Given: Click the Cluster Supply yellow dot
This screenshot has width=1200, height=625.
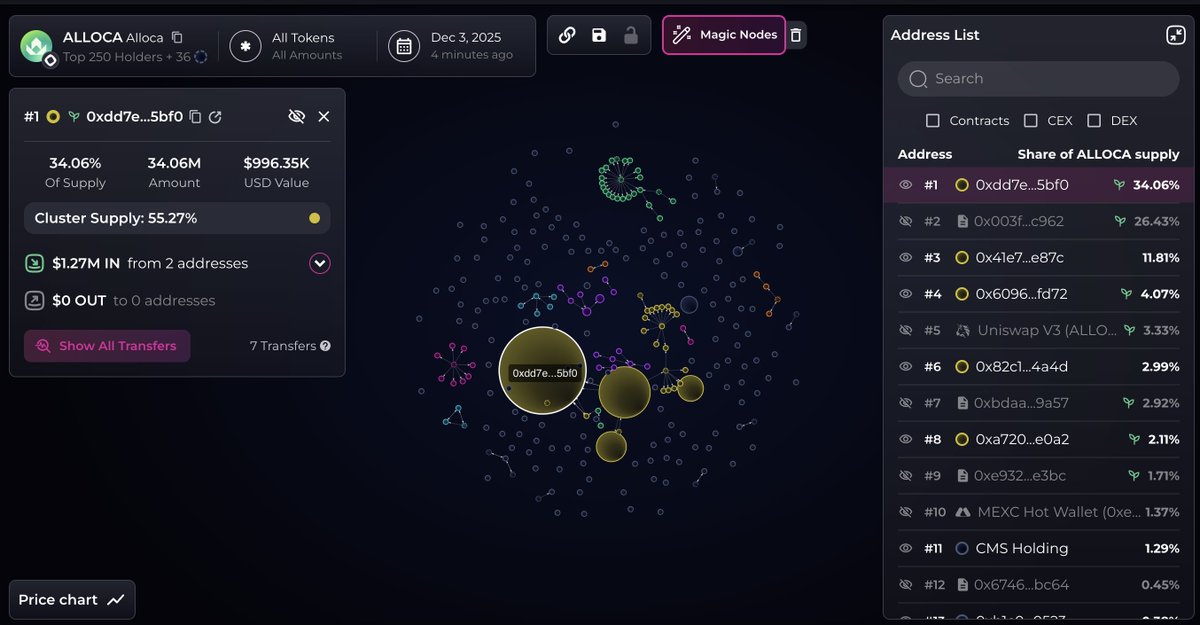Looking at the screenshot, I should pos(314,218).
